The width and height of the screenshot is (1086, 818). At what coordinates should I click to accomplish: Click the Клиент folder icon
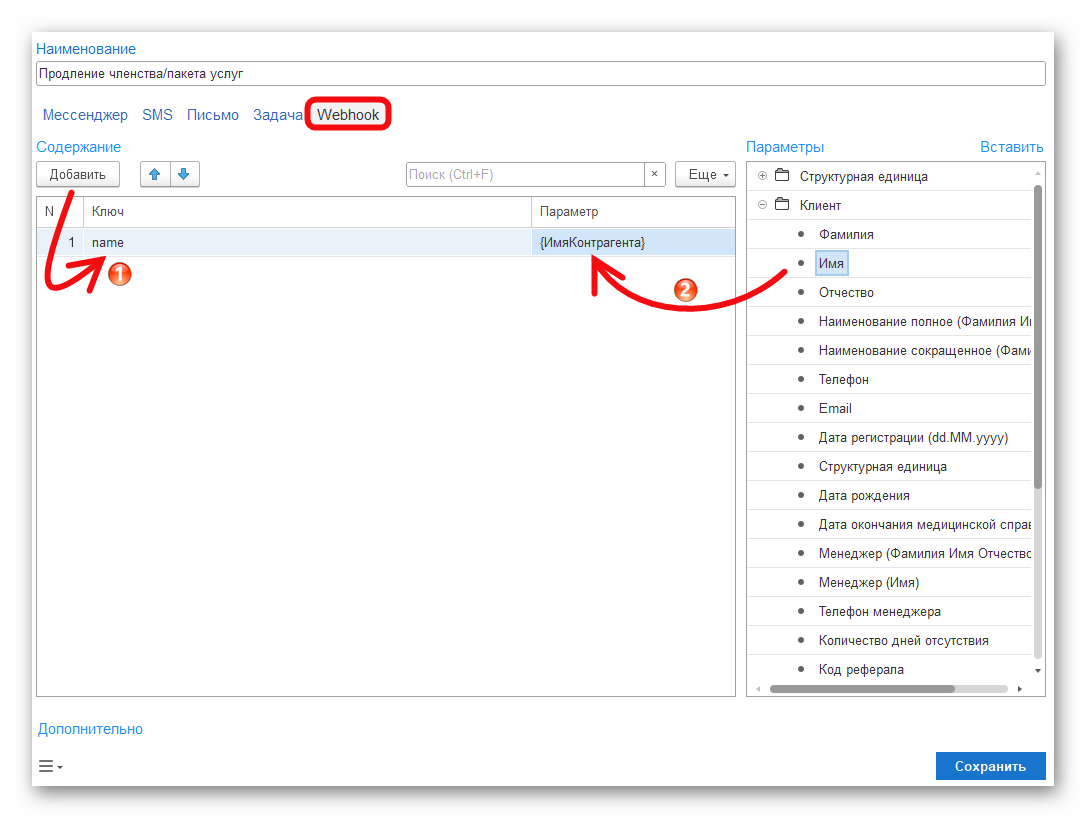click(x=782, y=205)
